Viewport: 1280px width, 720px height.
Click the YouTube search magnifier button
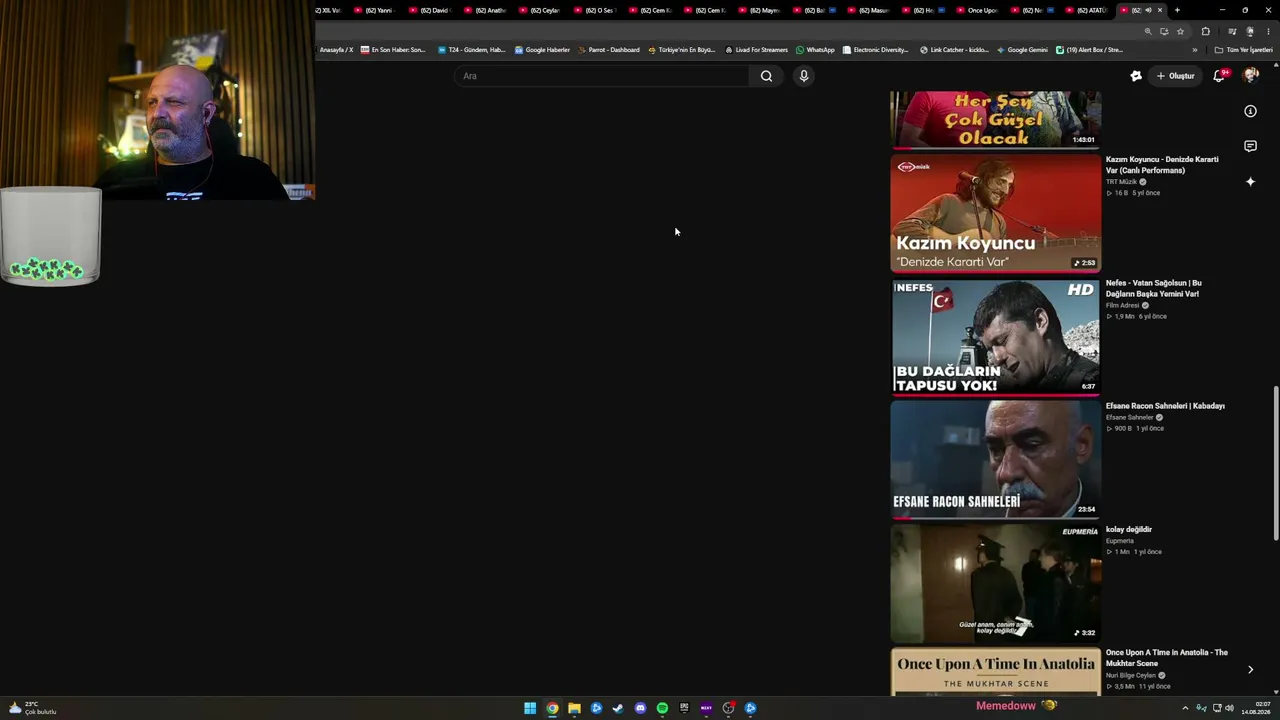(x=766, y=76)
